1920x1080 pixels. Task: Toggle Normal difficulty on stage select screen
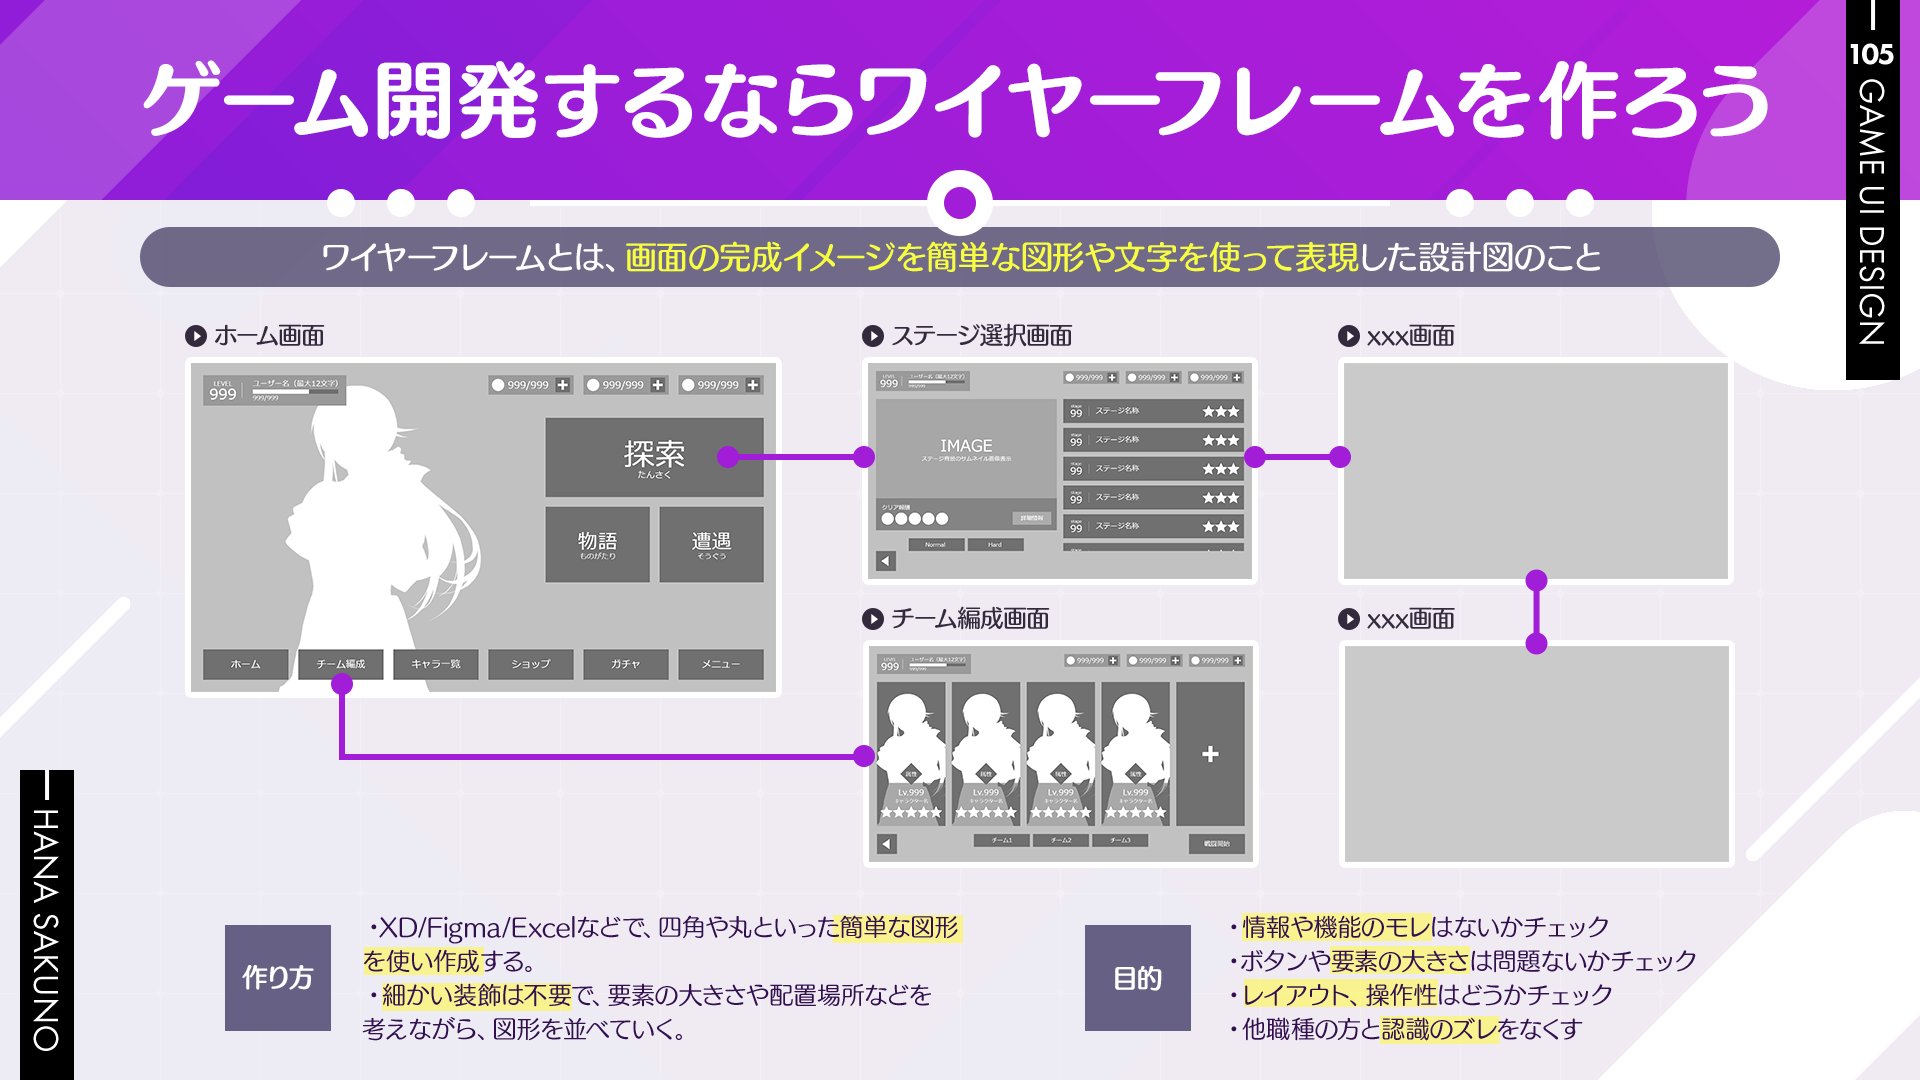[x=935, y=544]
